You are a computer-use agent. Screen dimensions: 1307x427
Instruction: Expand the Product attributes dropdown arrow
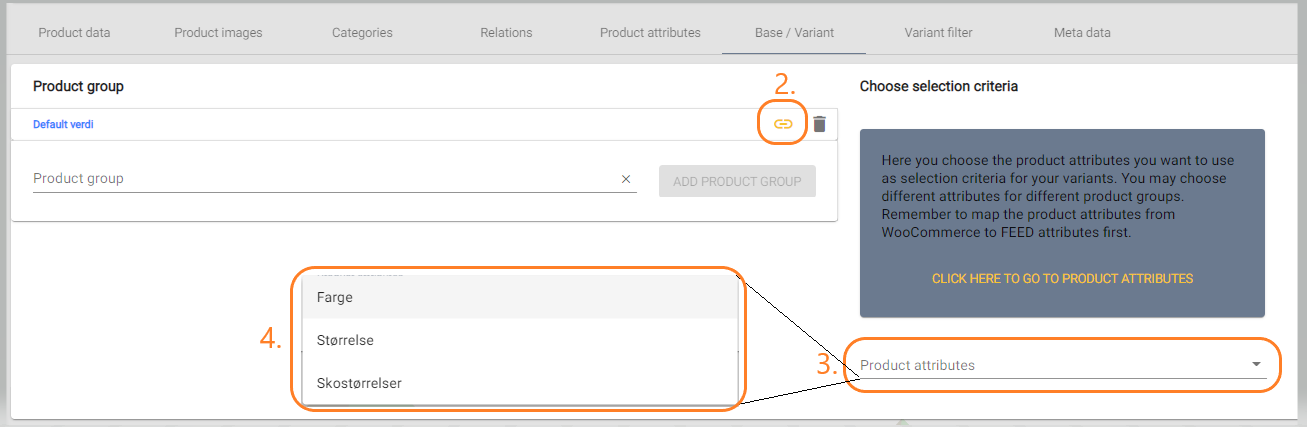pos(1256,365)
